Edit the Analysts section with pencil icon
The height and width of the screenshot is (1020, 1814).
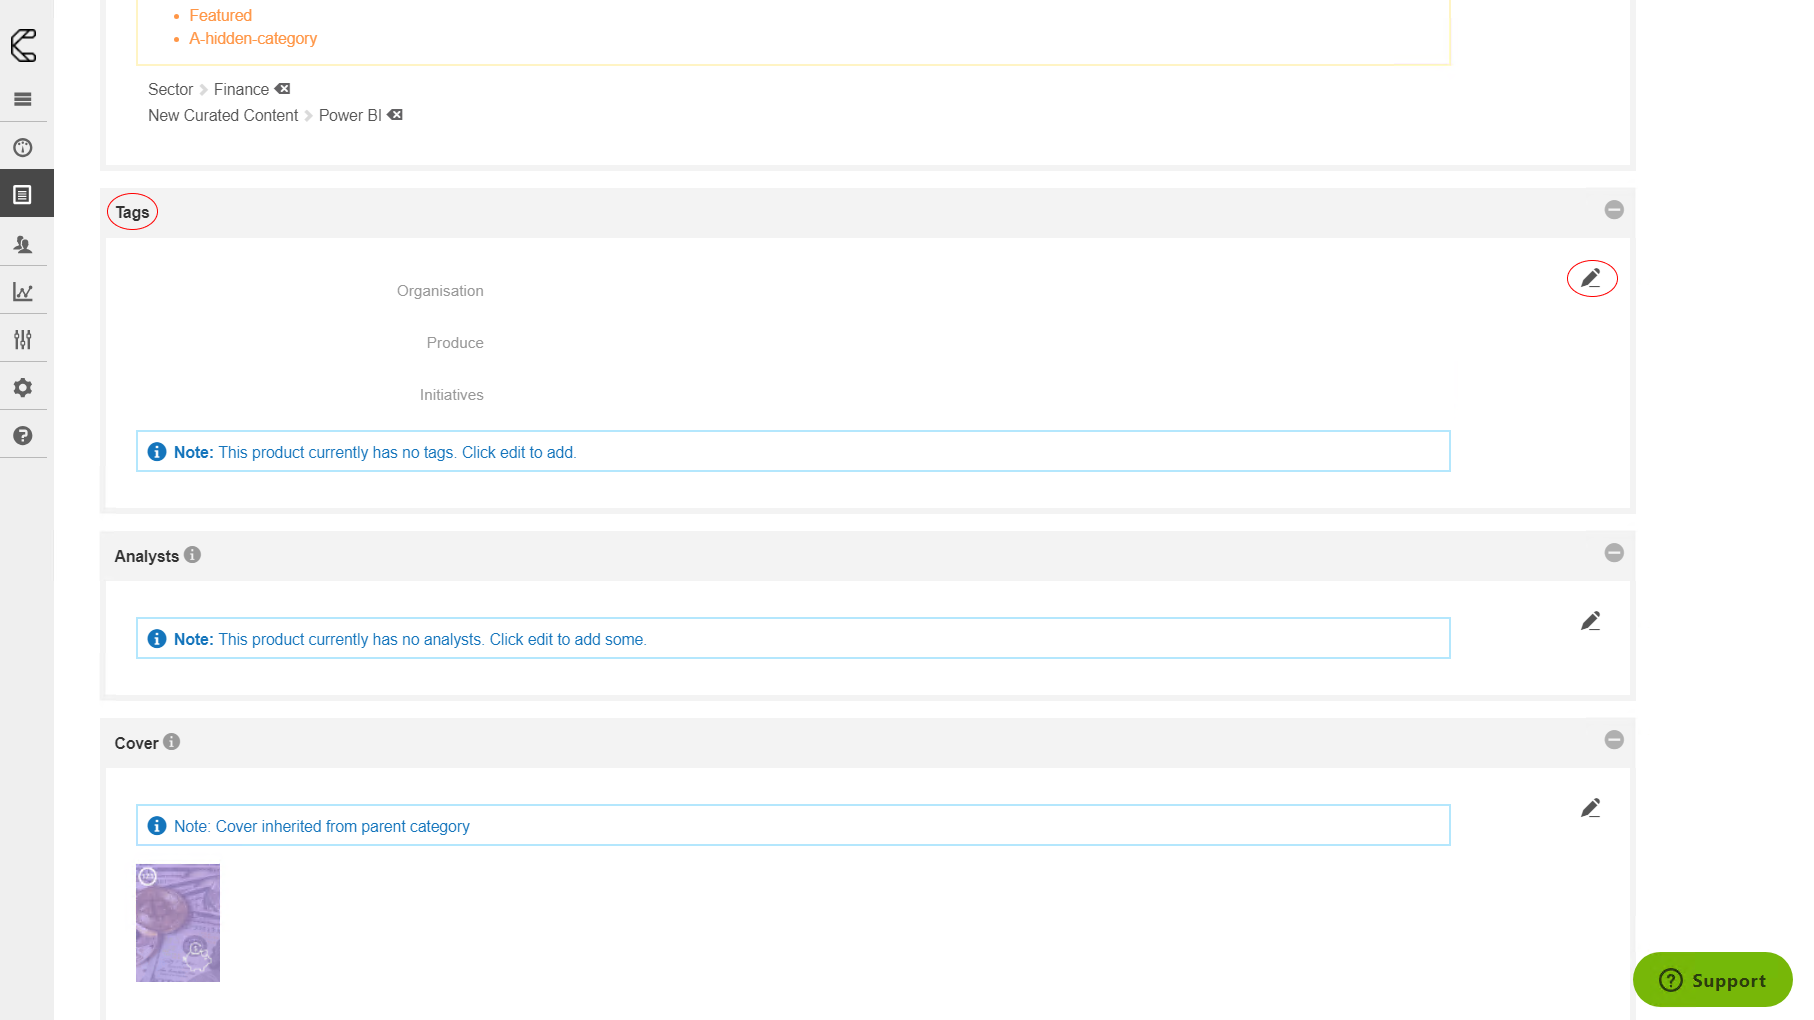coord(1591,621)
